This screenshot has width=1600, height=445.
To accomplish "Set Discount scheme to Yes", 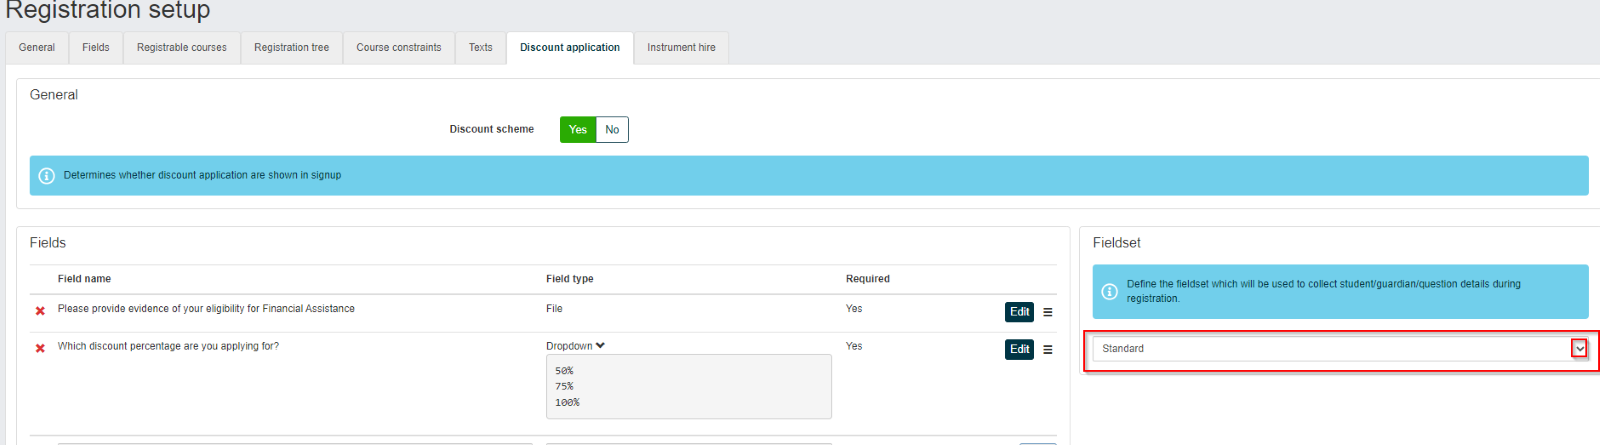I will pos(578,130).
